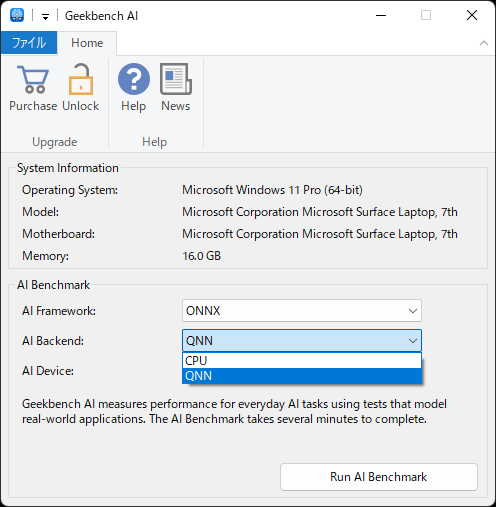Click the Operating System value text

[272, 190]
